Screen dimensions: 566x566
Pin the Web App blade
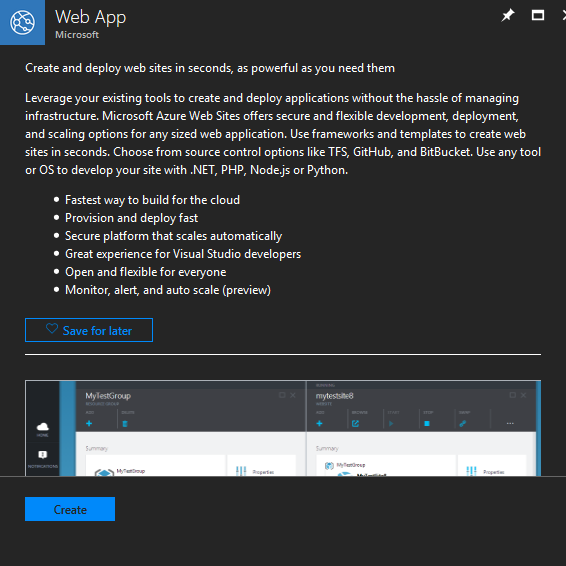(x=508, y=16)
